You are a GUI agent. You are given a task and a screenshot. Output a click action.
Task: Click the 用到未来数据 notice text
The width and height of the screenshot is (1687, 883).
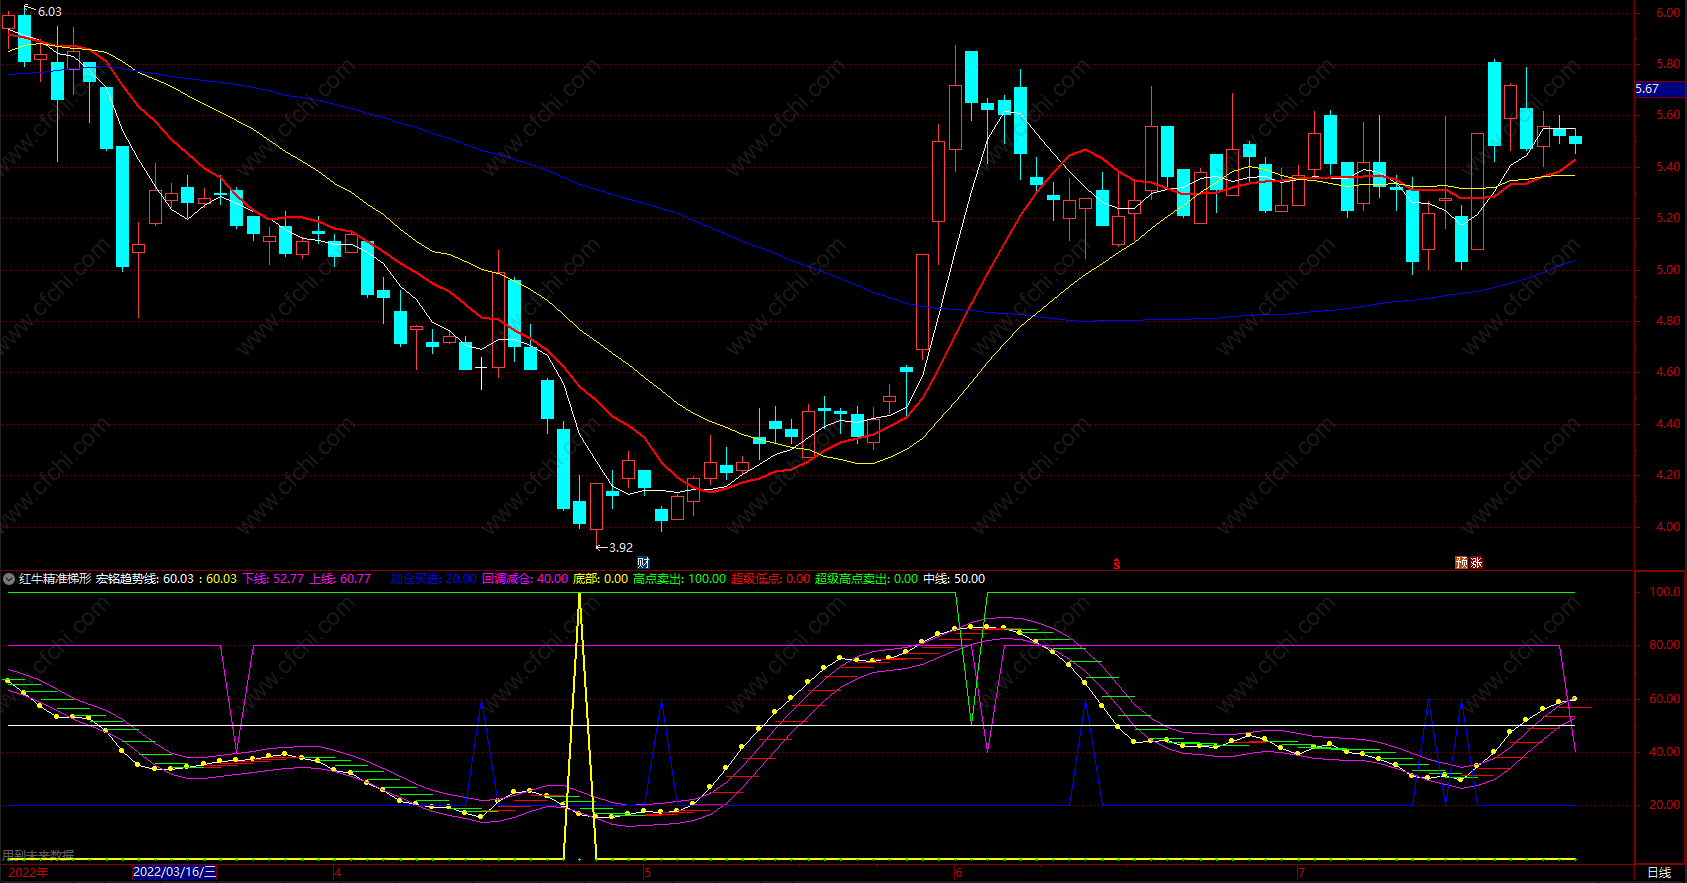click(x=38, y=855)
